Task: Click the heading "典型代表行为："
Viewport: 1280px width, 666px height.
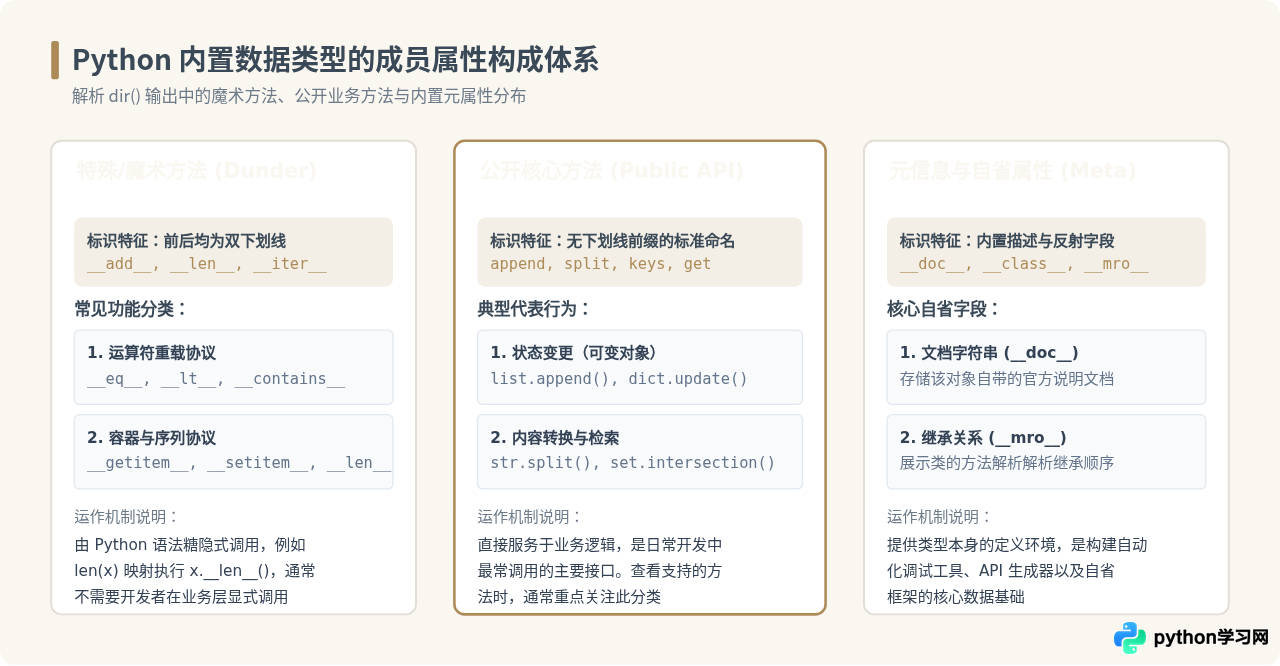Action: [x=535, y=309]
